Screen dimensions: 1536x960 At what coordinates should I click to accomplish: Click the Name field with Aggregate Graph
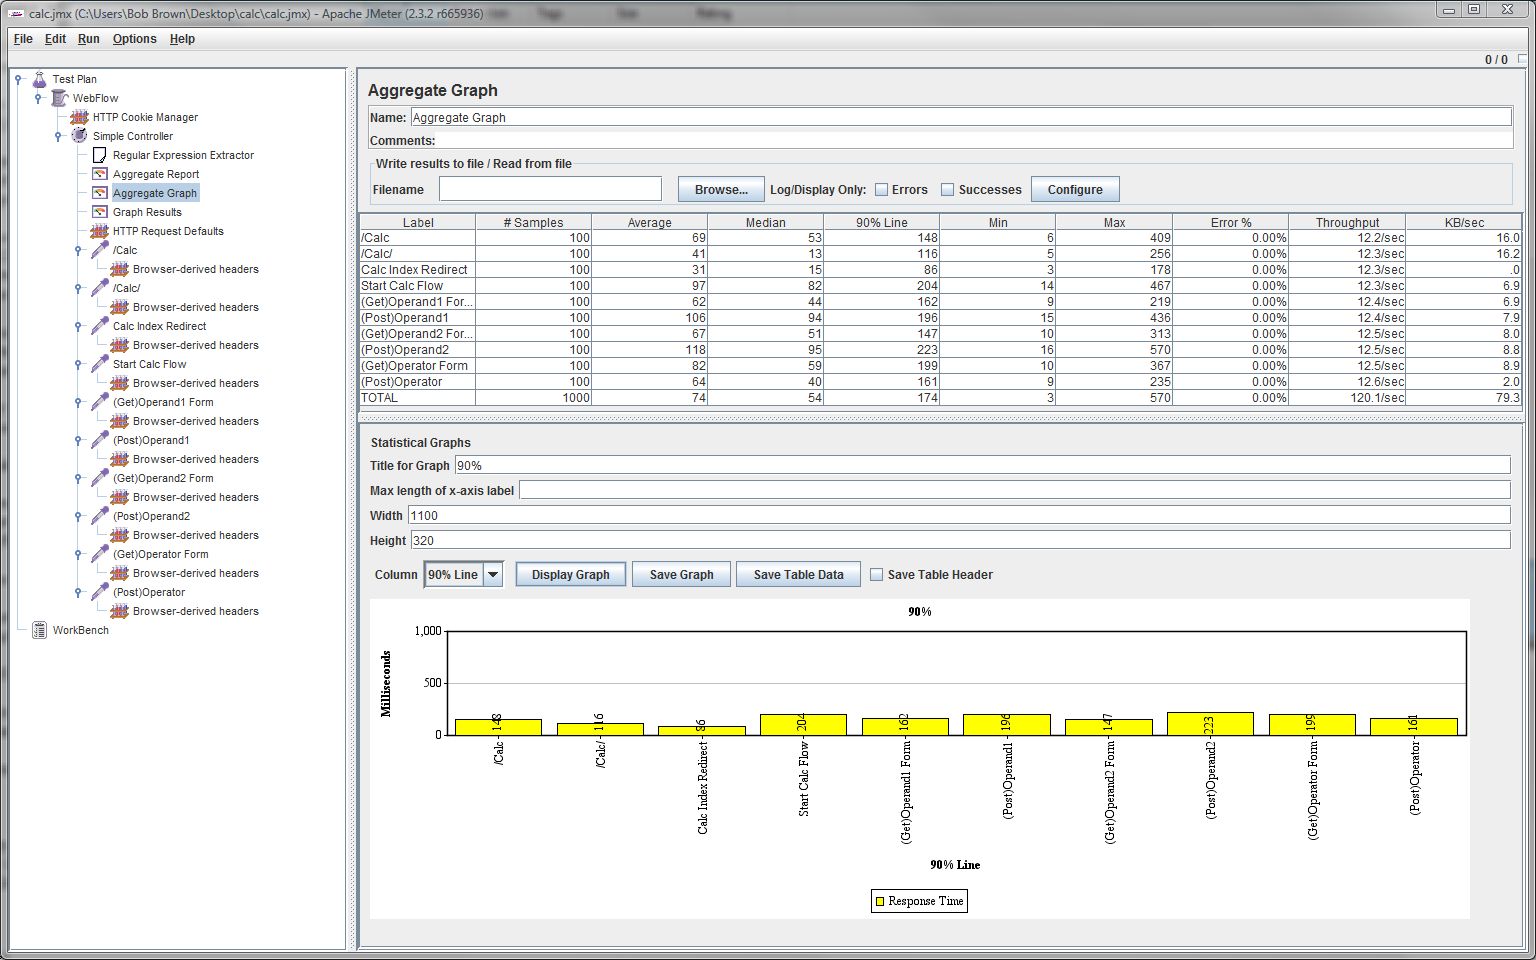[961, 117]
